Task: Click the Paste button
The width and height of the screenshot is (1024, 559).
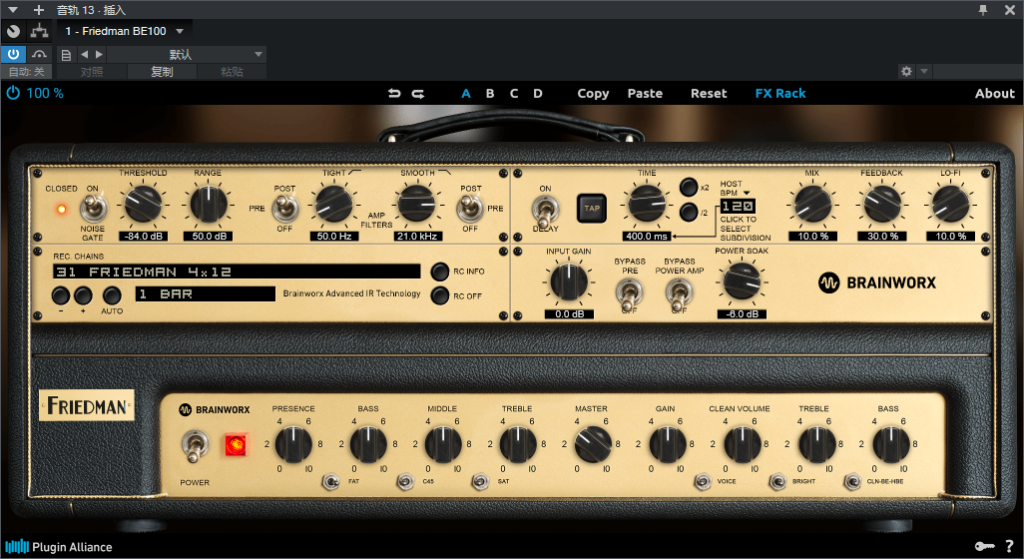Action: pos(645,93)
